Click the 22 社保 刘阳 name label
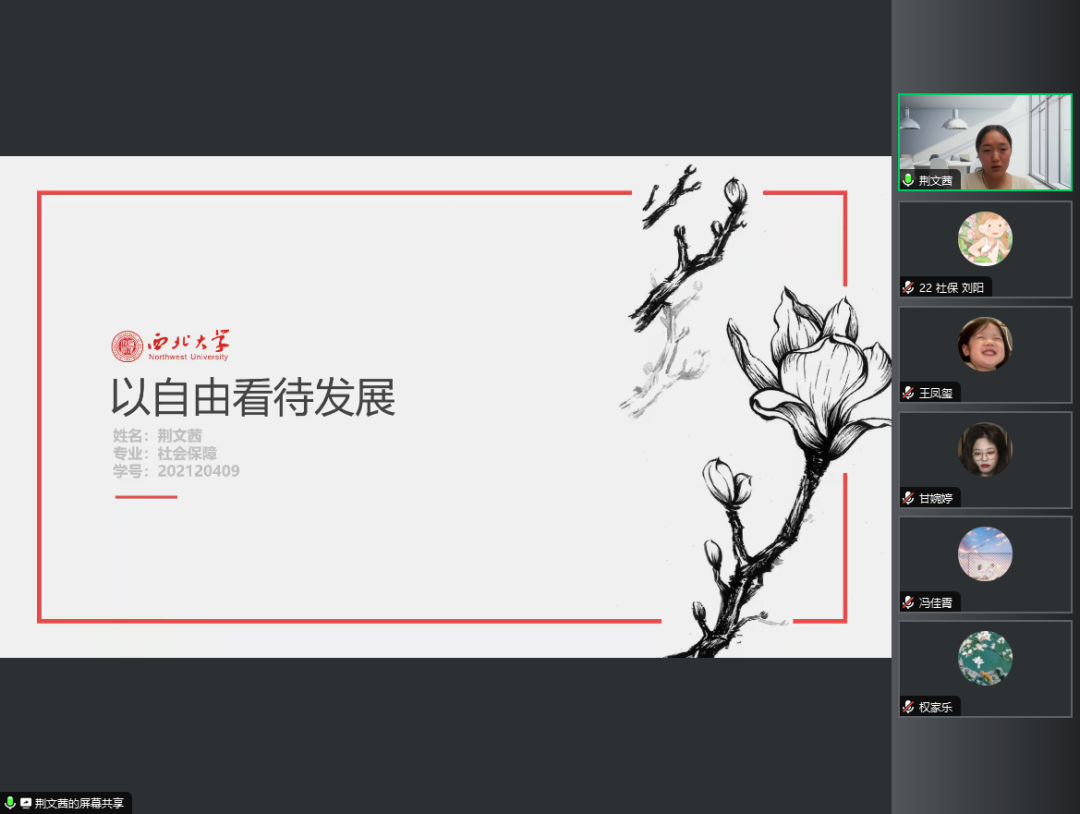1080x814 pixels. pyautogui.click(x=952, y=288)
